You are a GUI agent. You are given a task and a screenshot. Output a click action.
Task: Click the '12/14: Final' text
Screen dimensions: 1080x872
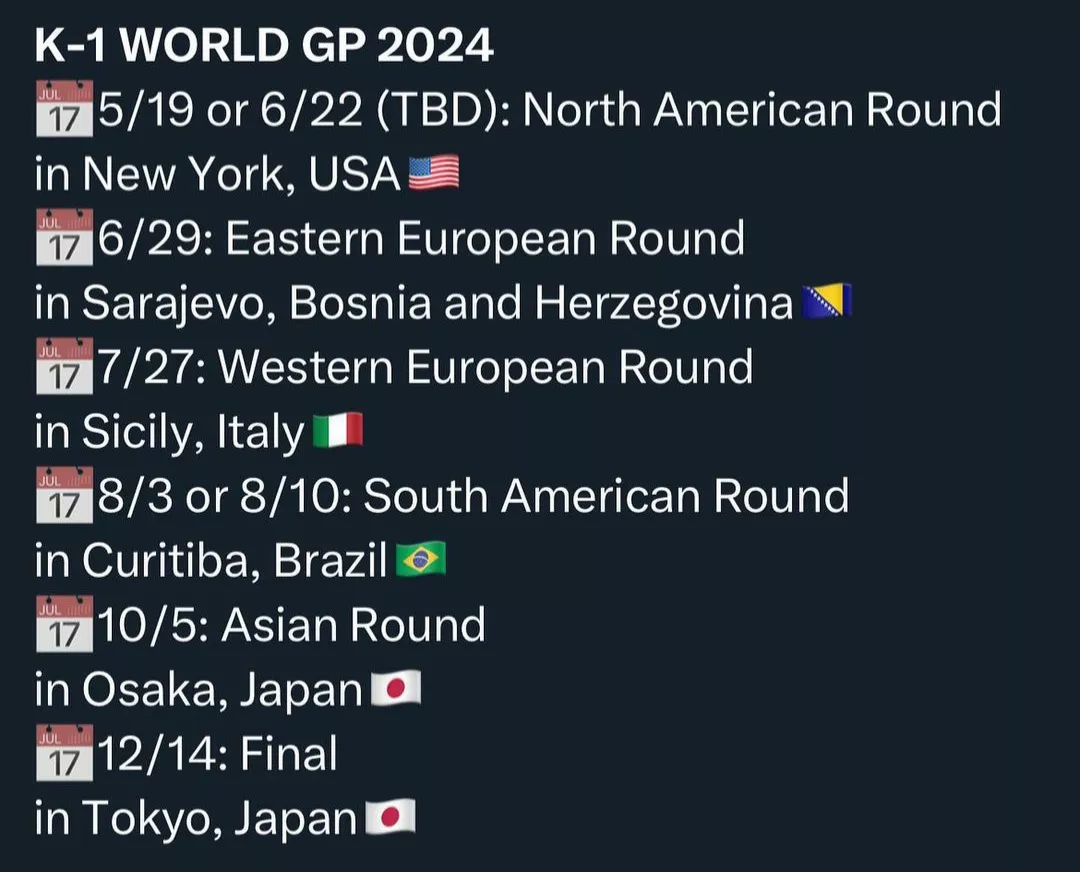tap(217, 754)
